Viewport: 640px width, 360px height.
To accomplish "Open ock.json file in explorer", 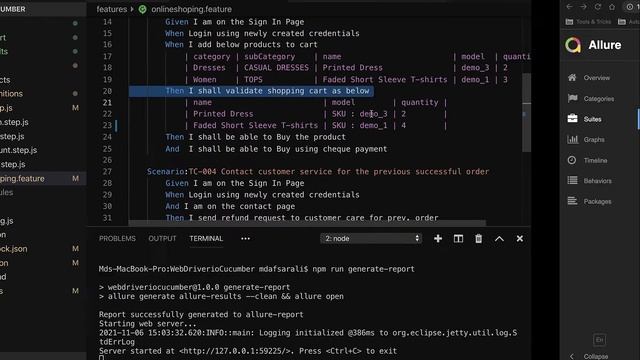I will 13,249.
